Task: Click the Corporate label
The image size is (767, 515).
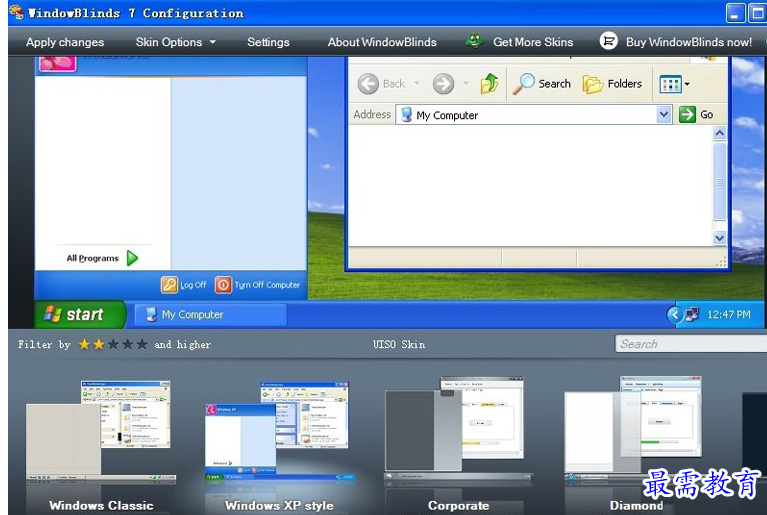Action: pyautogui.click(x=458, y=506)
